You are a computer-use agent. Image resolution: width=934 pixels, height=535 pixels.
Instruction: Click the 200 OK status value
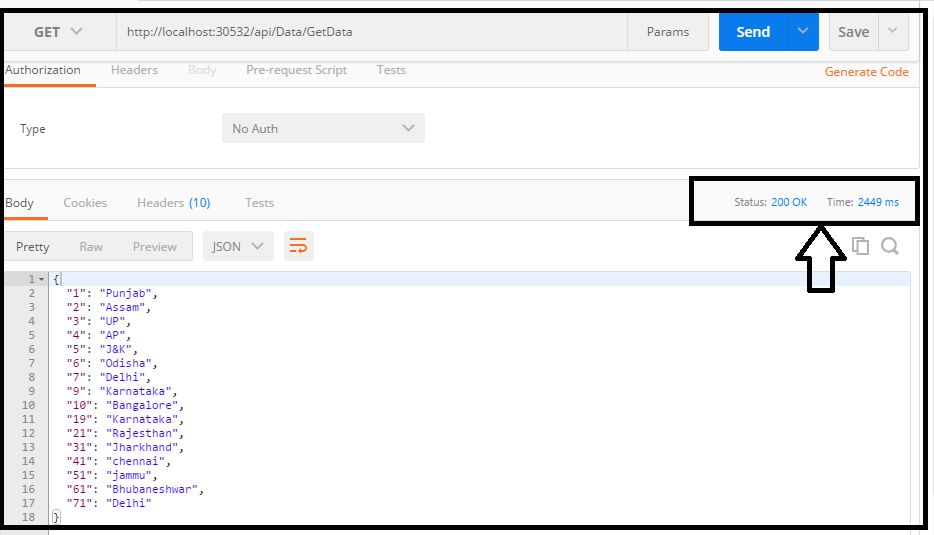pyautogui.click(x=789, y=202)
